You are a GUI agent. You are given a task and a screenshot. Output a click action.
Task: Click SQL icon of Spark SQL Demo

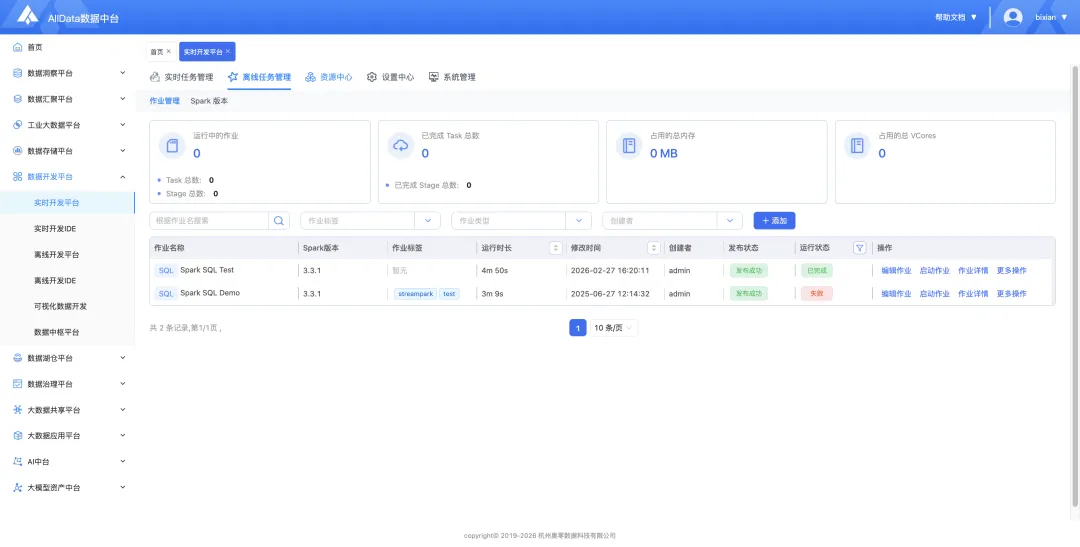166,293
